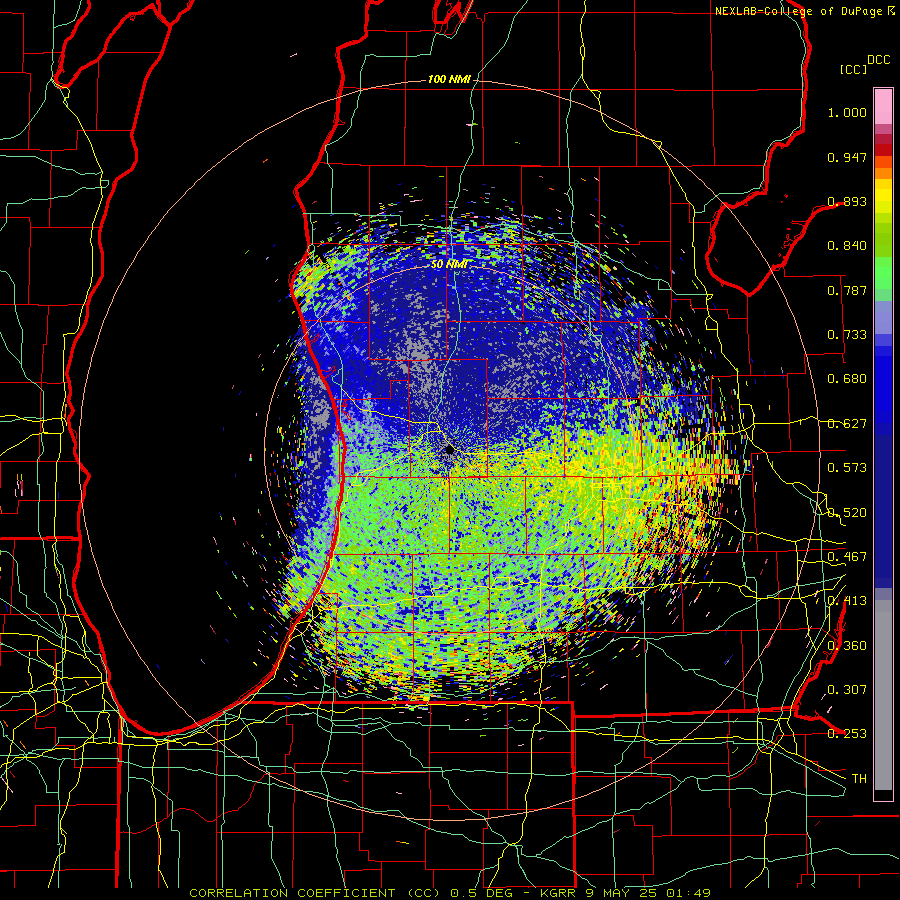
Task: Click the large gray segment of color bar
Action: [883, 695]
